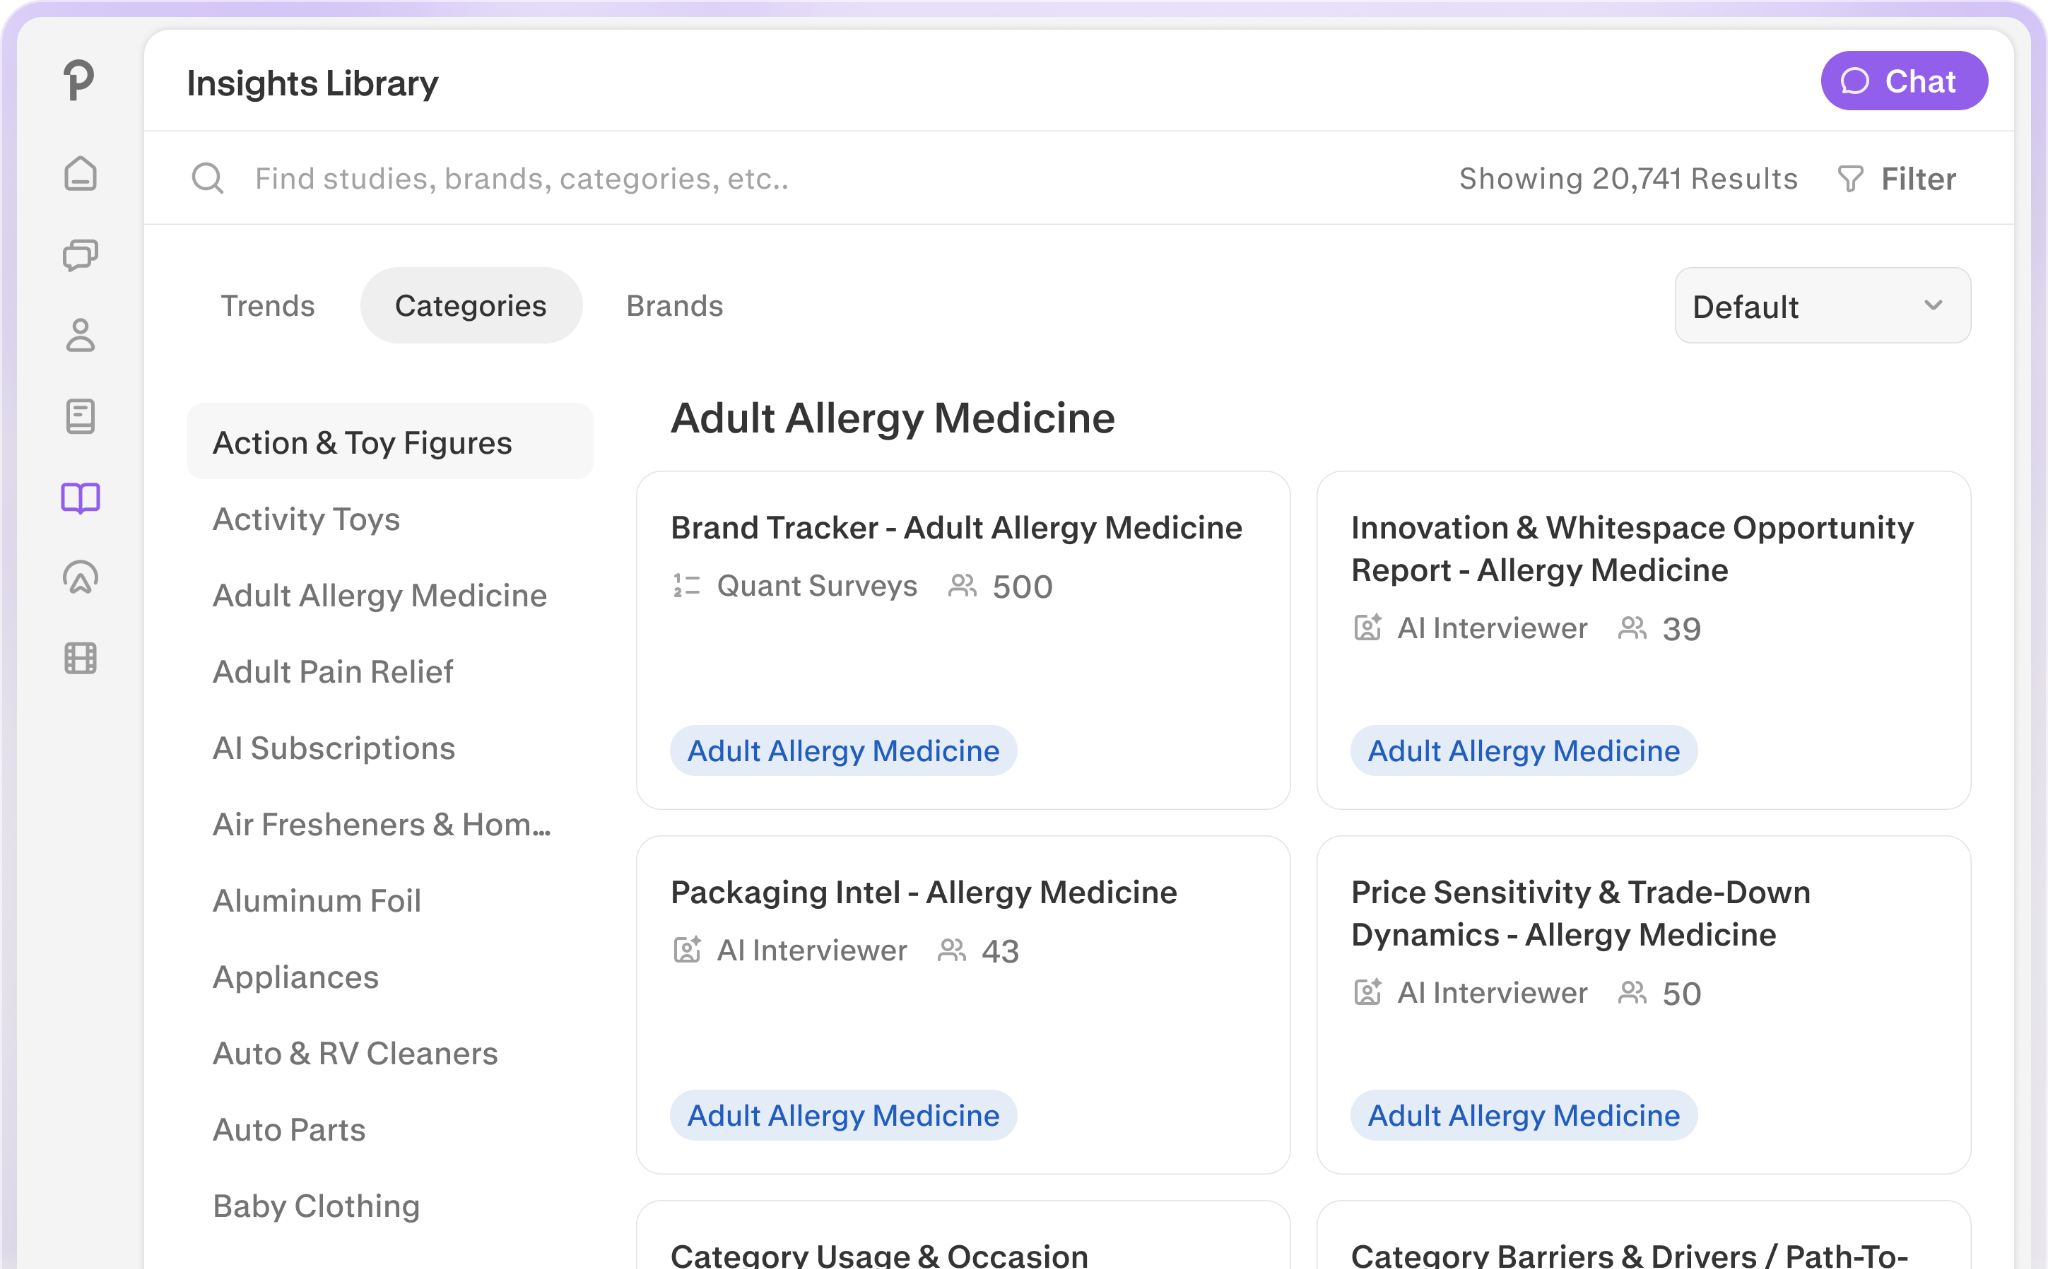Open the chat bubbles sidebar icon
The height and width of the screenshot is (1269, 2048).
coord(80,255)
